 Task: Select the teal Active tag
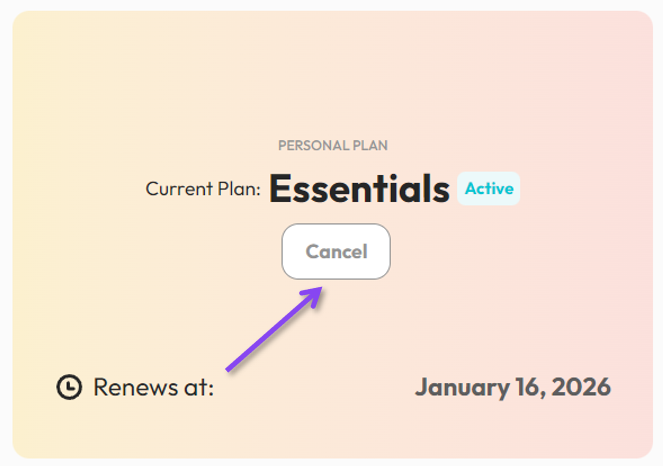pyautogui.click(x=489, y=188)
